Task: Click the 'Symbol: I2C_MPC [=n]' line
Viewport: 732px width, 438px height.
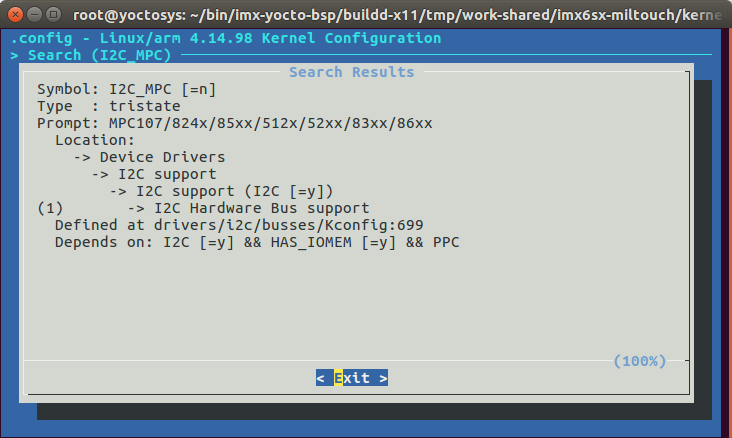Action: point(127,89)
